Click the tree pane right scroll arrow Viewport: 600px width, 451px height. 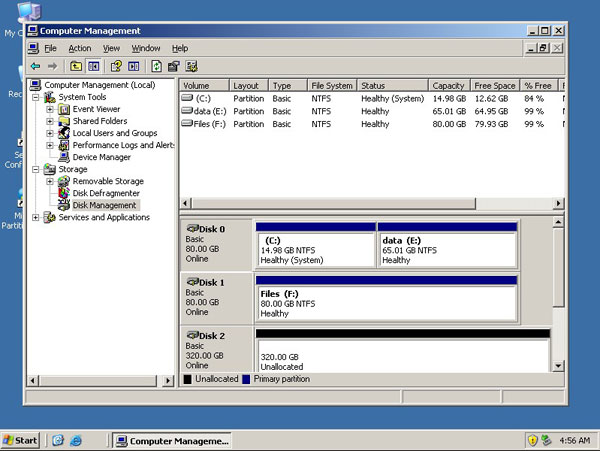pos(168,381)
